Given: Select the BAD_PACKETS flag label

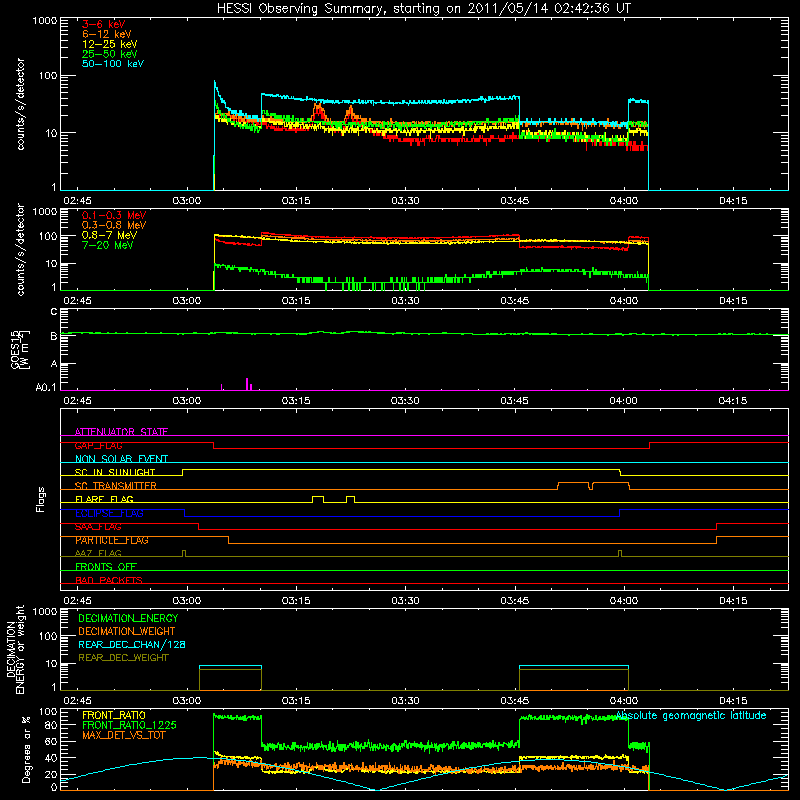Looking at the screenshot, I should tap(109, 580).
